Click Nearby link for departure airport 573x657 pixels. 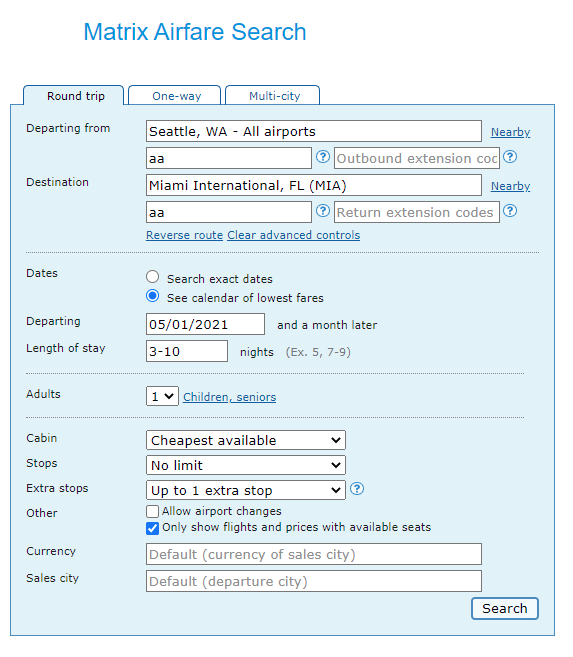pyautogui.click(x=511, y=132)
